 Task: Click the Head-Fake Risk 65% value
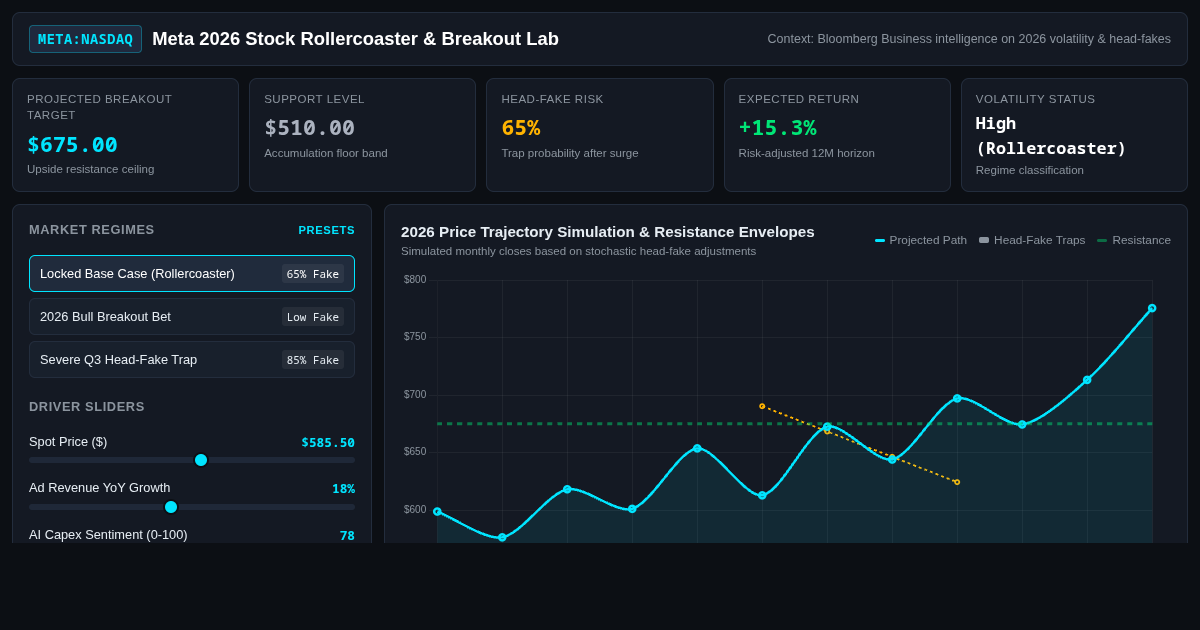tap(520, 128)
